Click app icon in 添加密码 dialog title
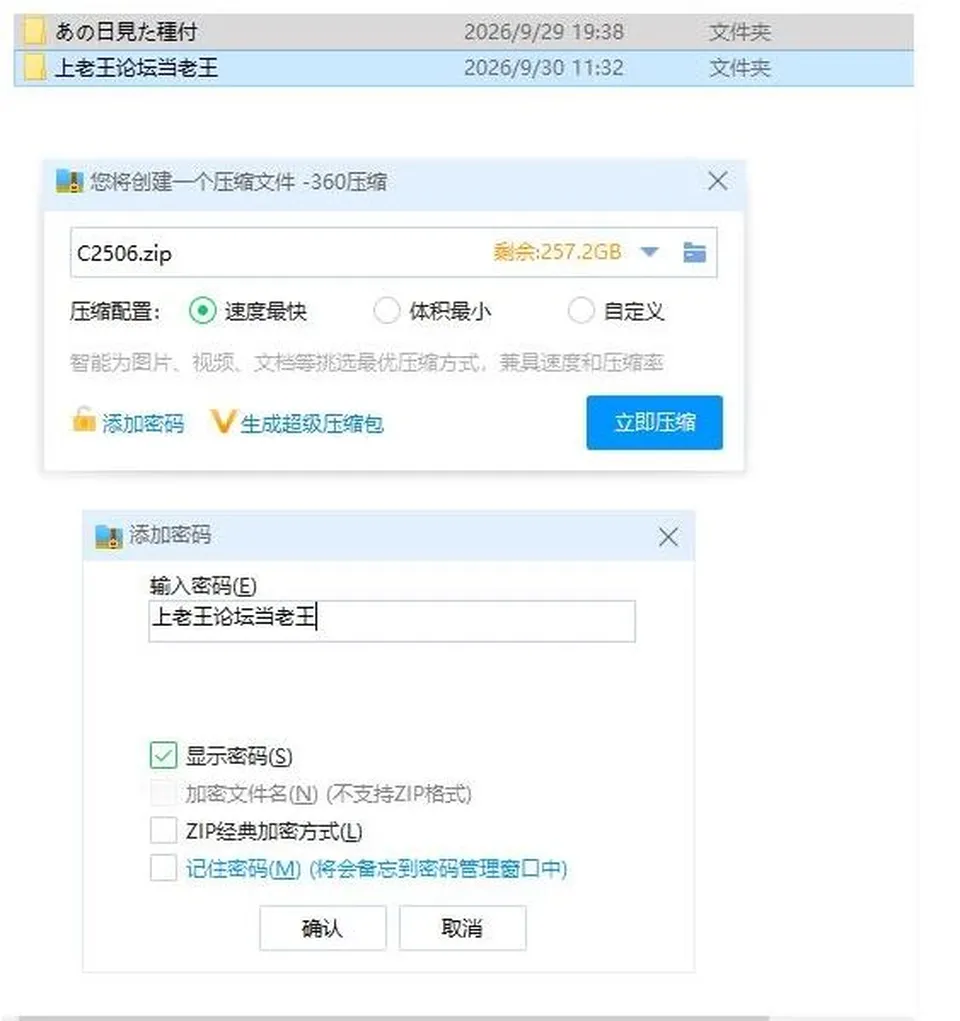The image size is (960, 1021). point(109,536)
